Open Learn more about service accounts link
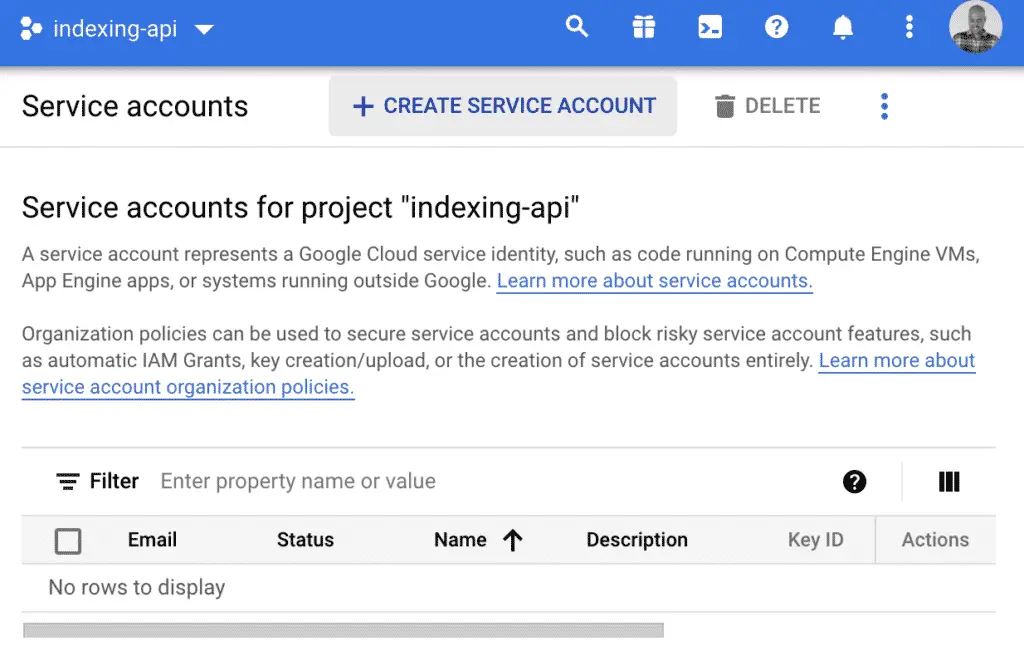Viewport: 1024px width, 656px height. point(654,281)
